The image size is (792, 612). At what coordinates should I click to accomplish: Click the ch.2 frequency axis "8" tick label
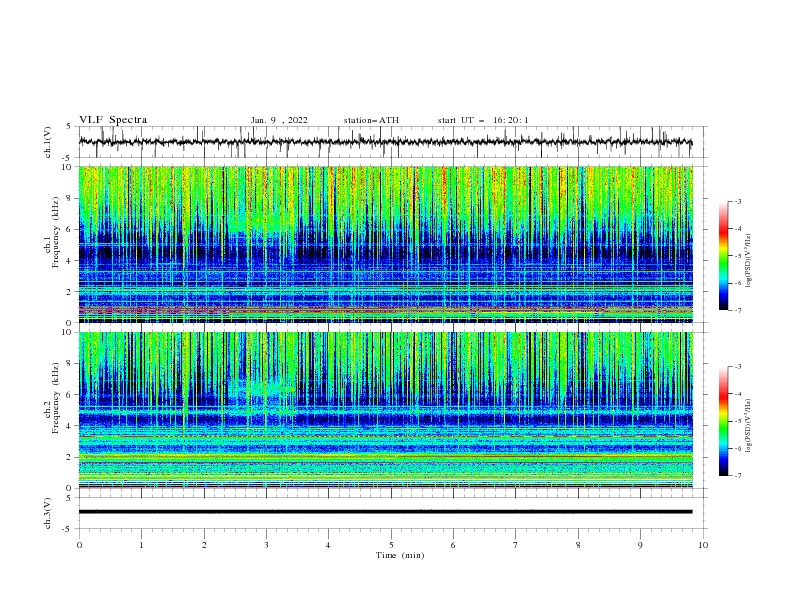click(70, 364)
